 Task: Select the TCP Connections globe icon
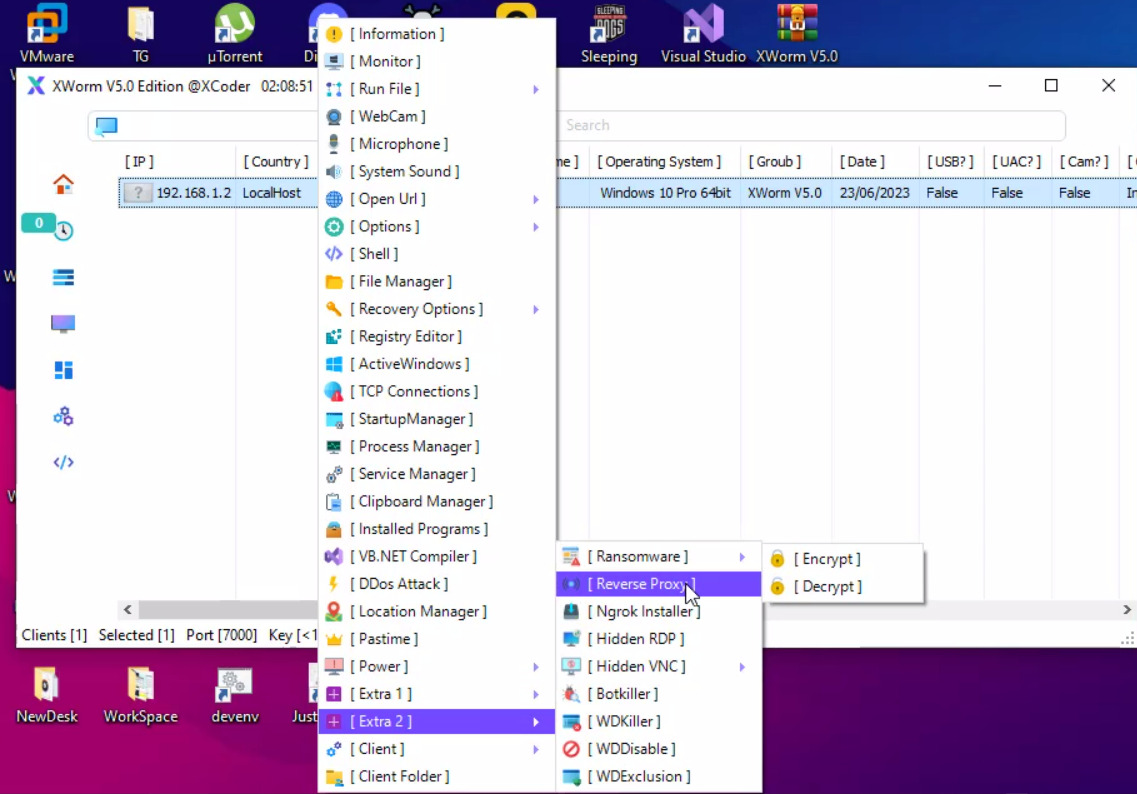coord(334,392)
